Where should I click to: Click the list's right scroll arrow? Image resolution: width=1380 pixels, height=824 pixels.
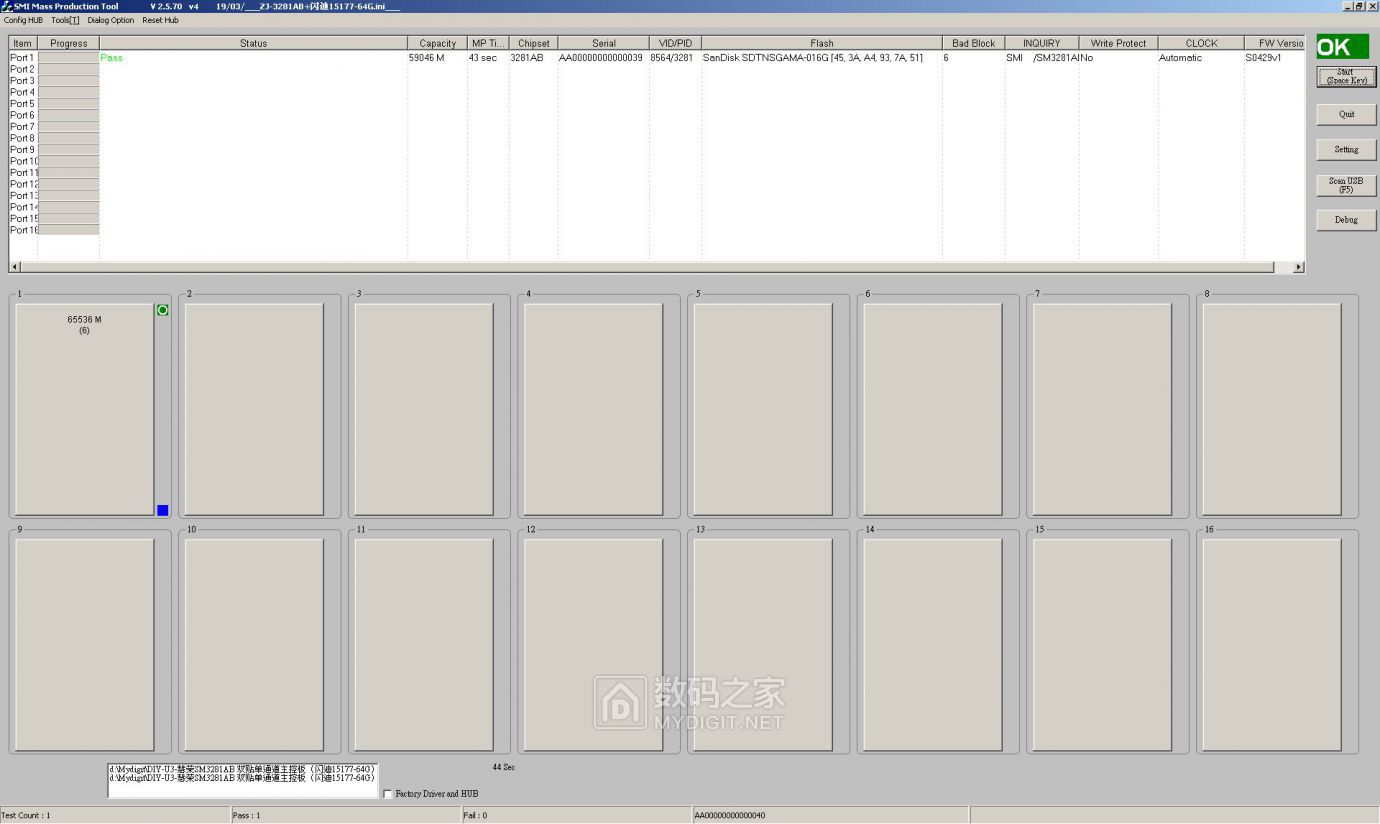pyautogui.click(x=1298, y=267)
